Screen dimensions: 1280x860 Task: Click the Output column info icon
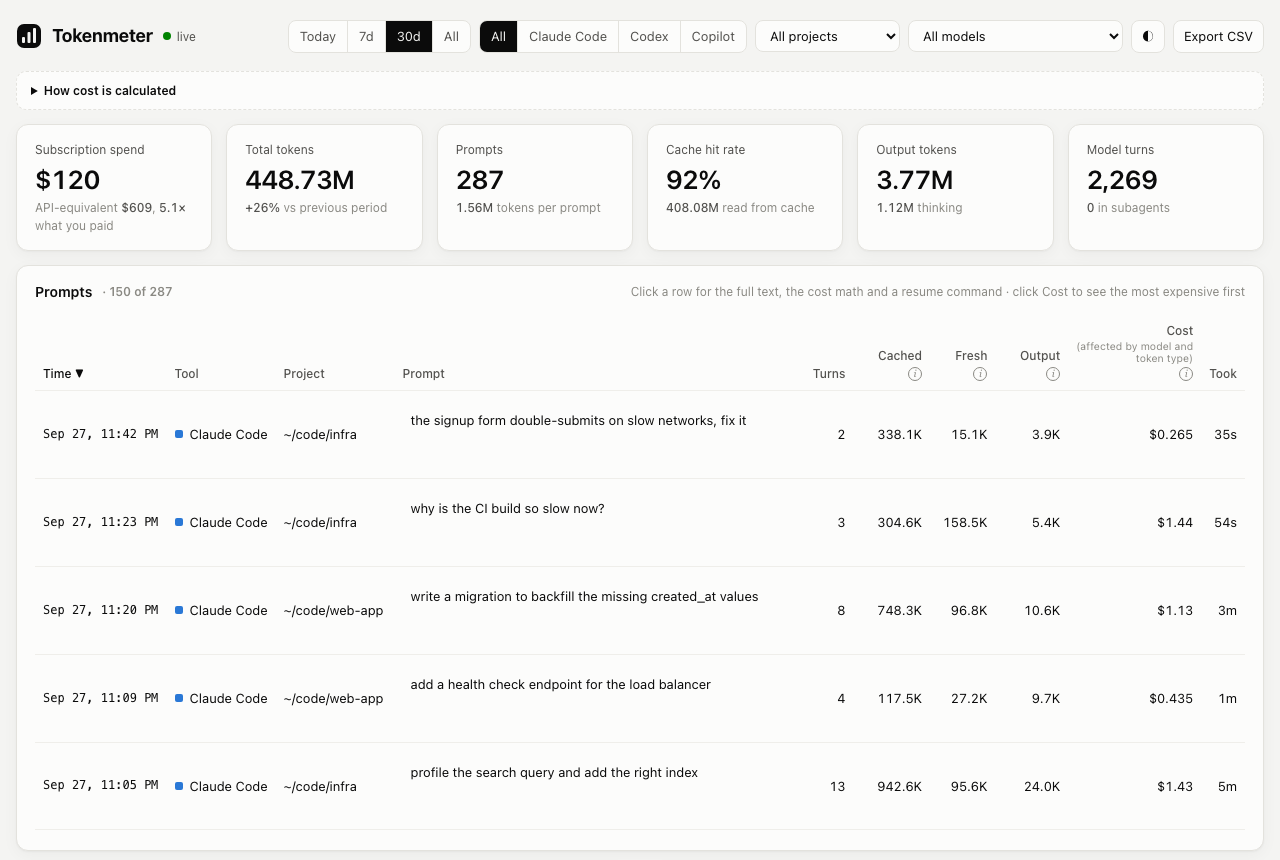click(1053, 374)
